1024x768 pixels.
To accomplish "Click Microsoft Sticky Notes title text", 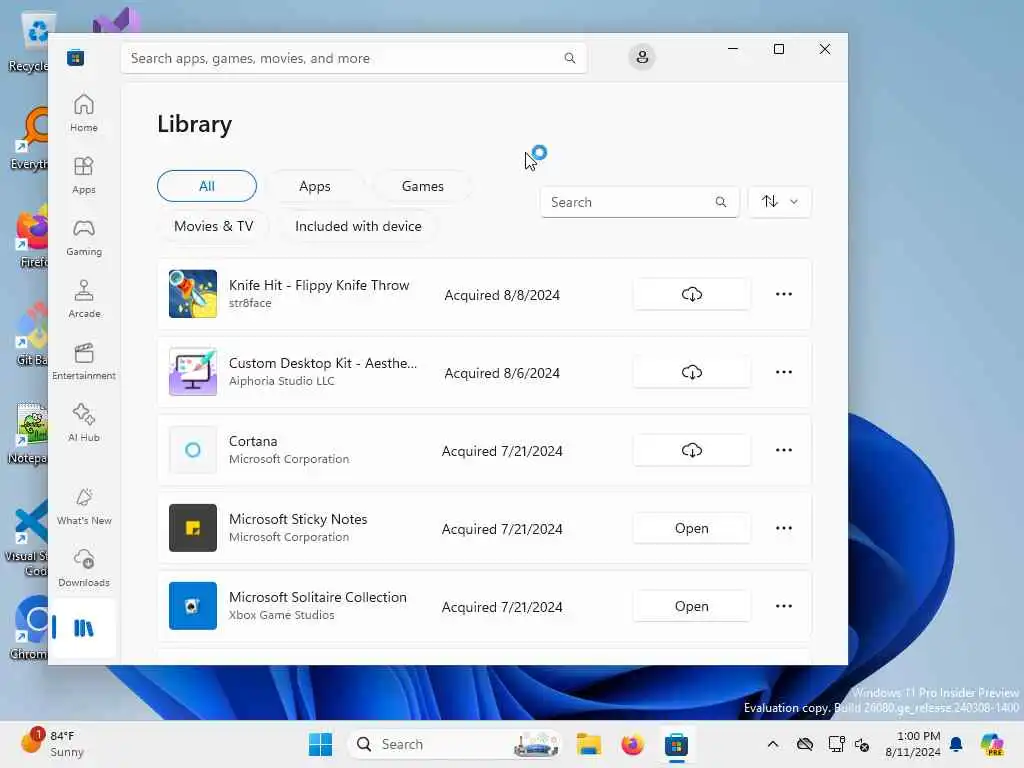I will [298, 519].
